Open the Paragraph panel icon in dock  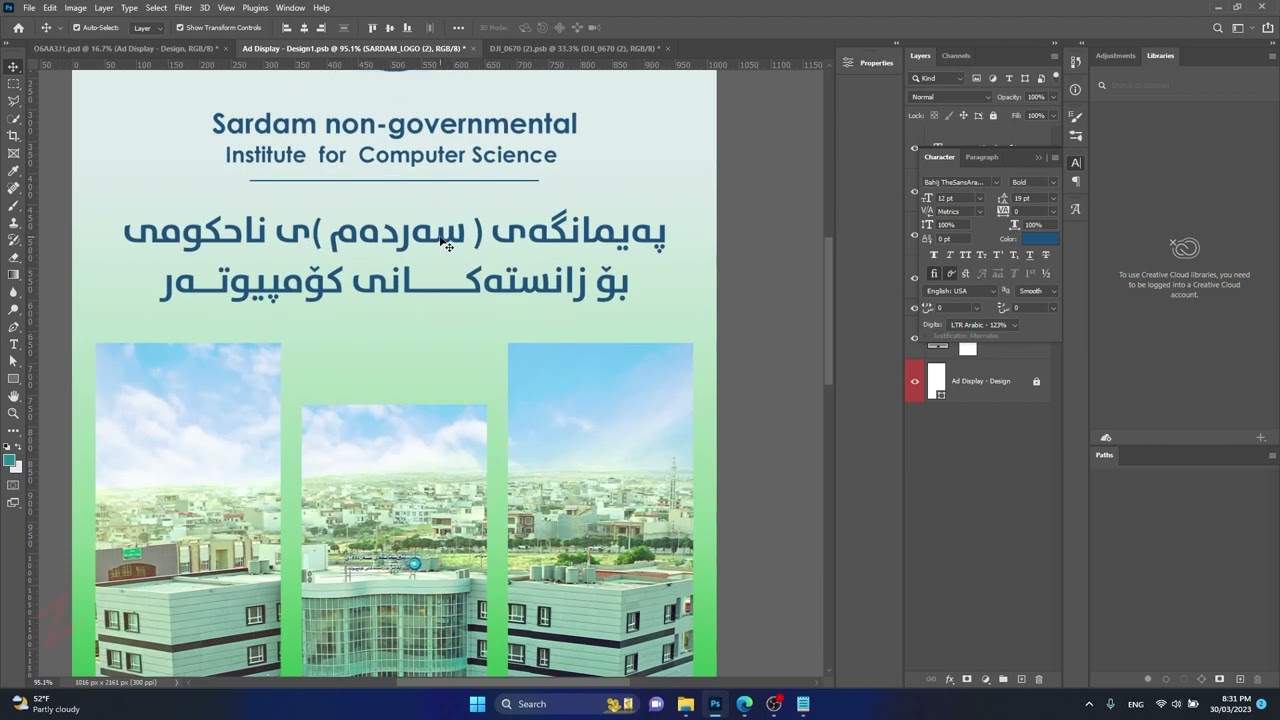pyautogui.click(x=1075, y=182)
